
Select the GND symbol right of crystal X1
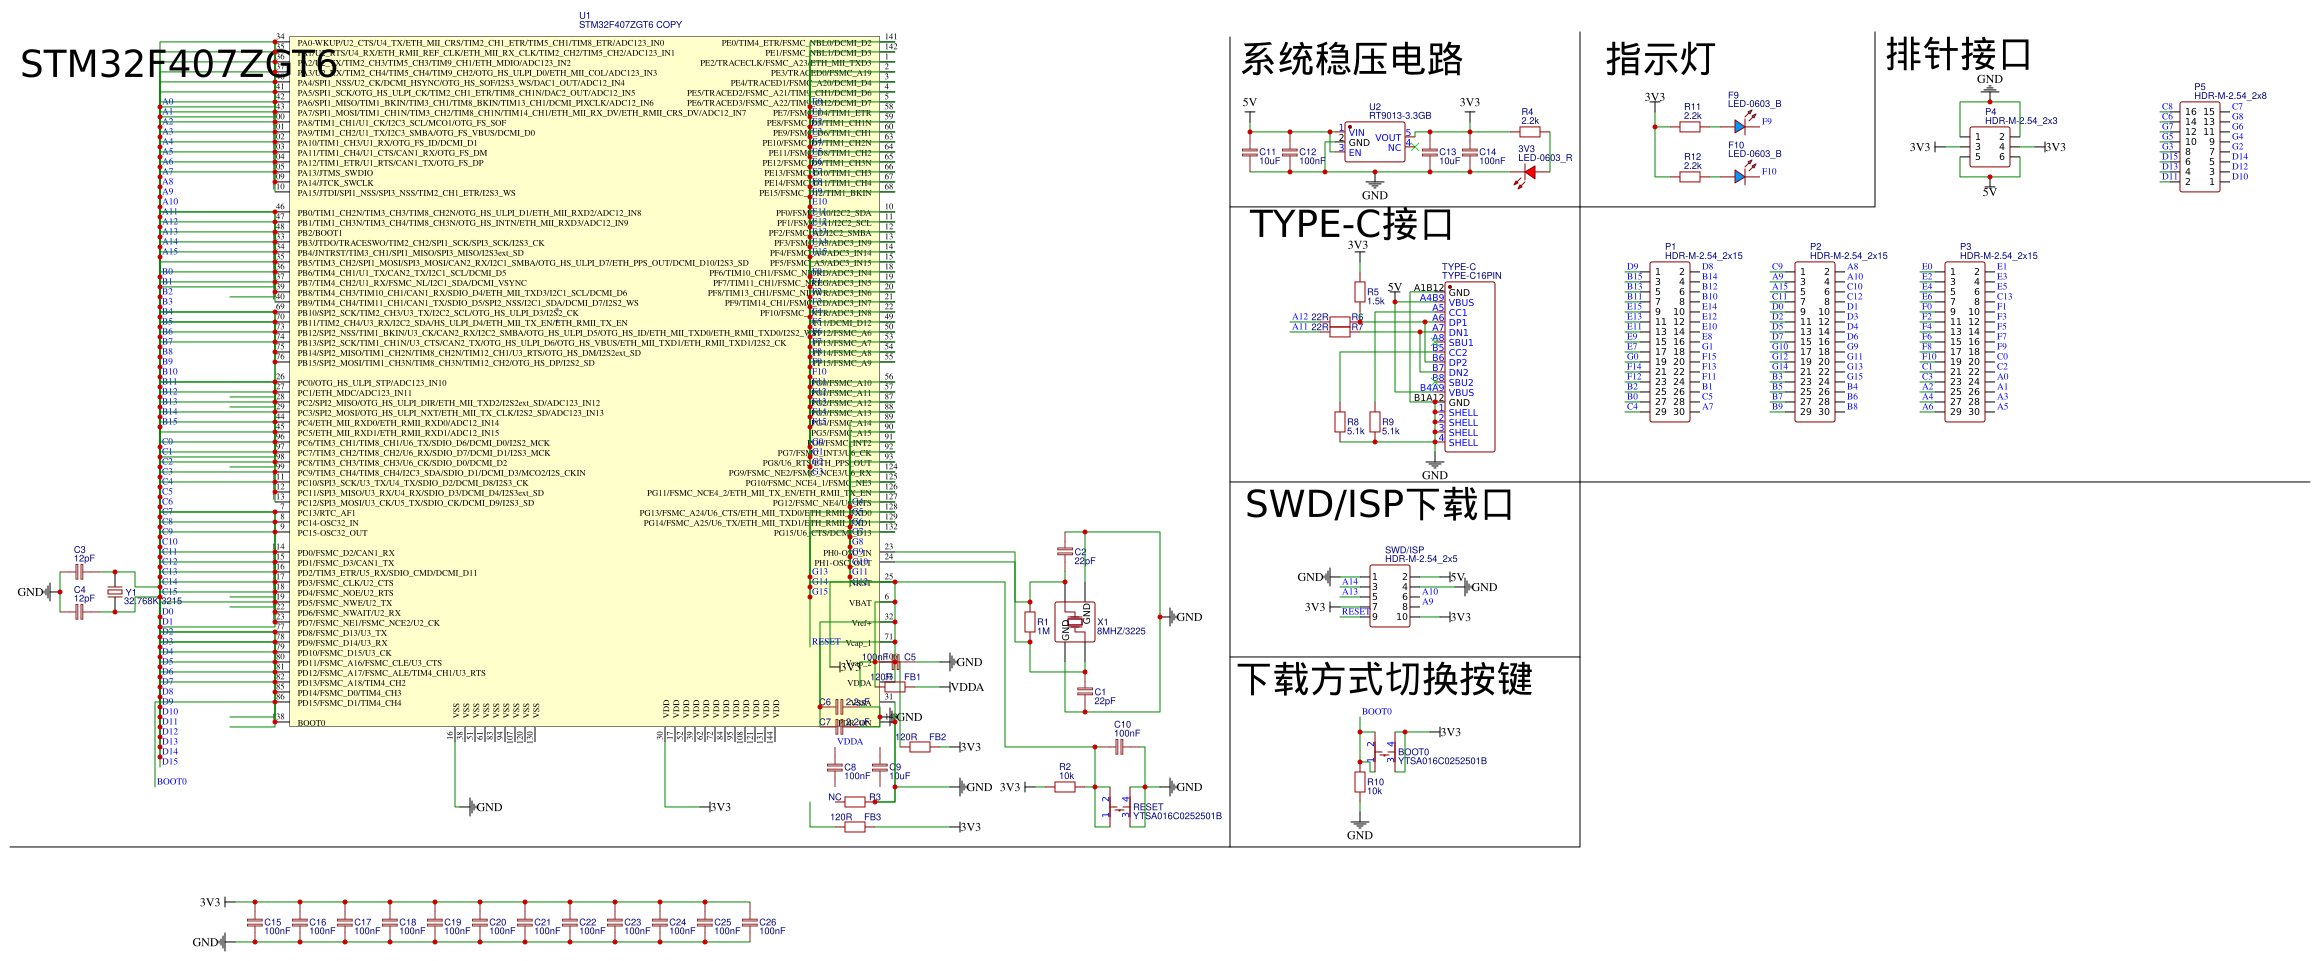click(1185, 617)
